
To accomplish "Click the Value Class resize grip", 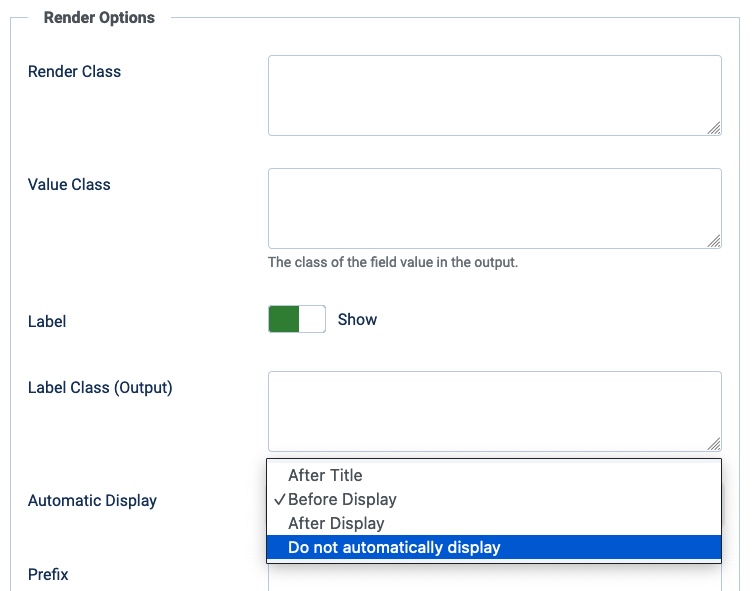I will (x=714, y=241).
